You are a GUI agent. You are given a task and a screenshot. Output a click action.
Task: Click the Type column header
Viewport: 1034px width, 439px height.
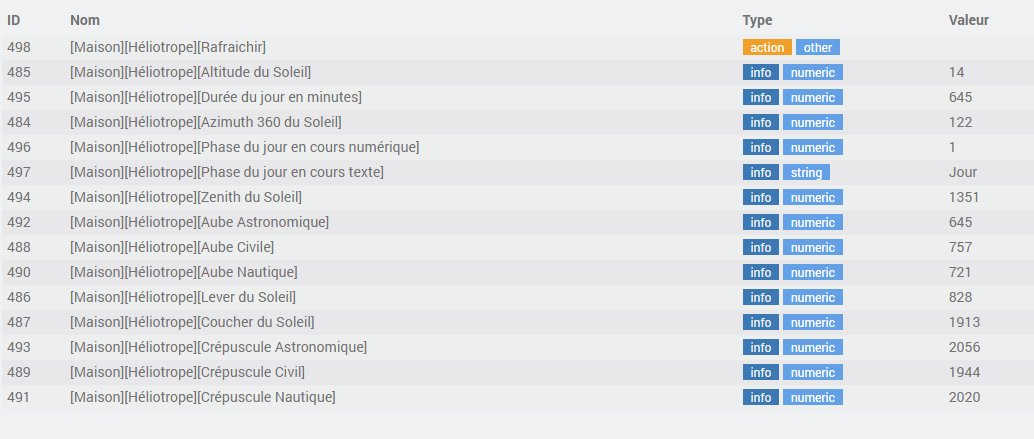click(757, 20)
